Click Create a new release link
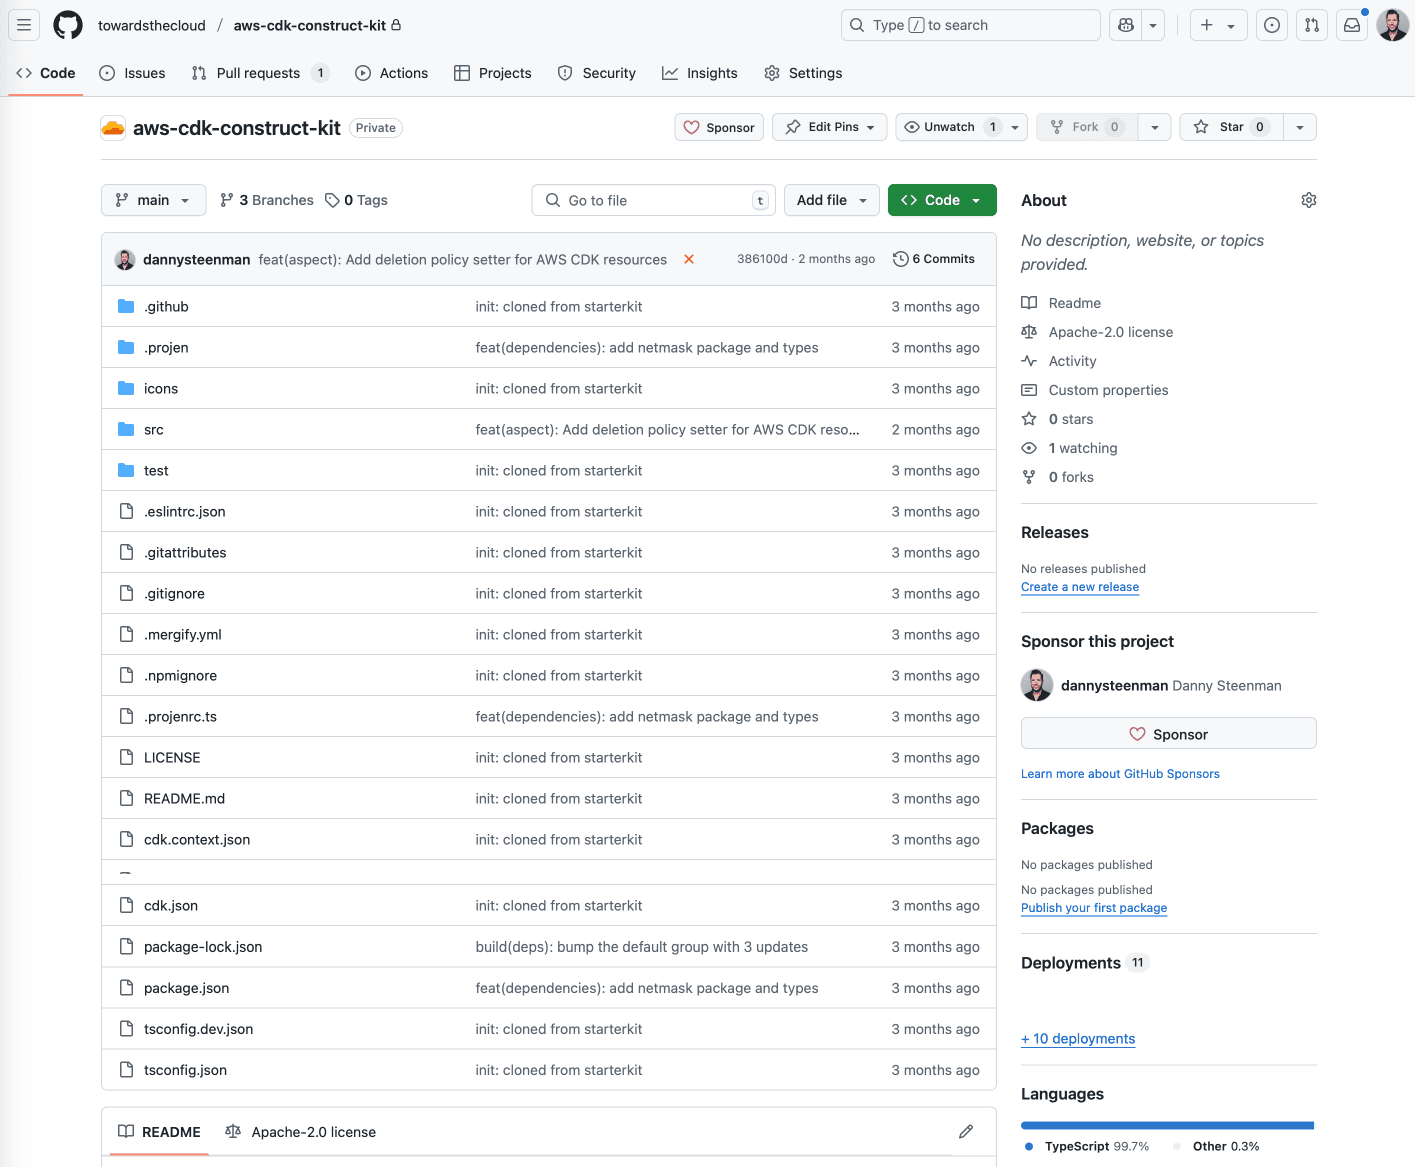1415x1167 pixels. (1080, 587)
